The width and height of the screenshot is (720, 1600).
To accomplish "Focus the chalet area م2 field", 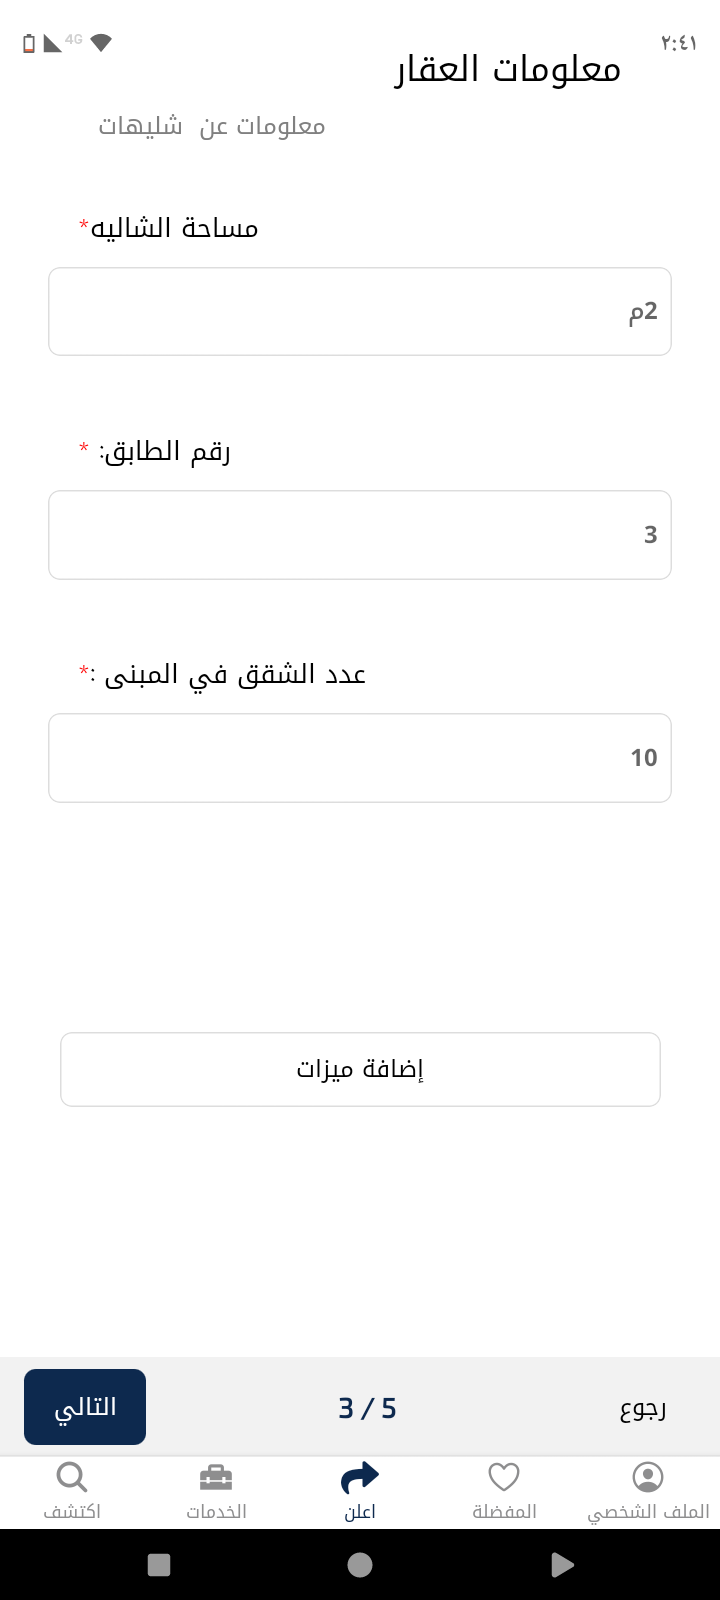I will (x=360, y=312).
